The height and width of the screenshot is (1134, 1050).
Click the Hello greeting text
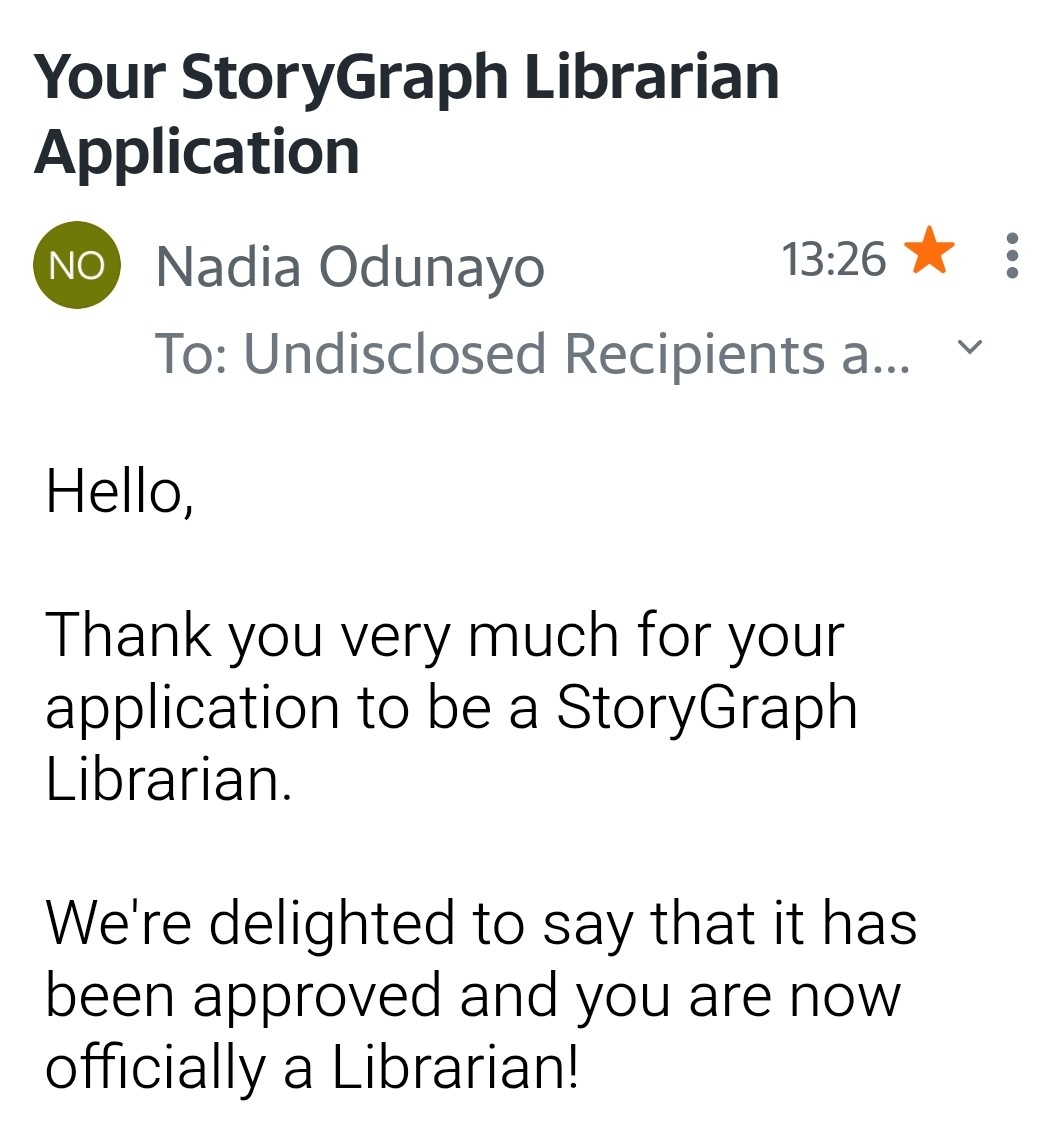[x=119, y=490]
